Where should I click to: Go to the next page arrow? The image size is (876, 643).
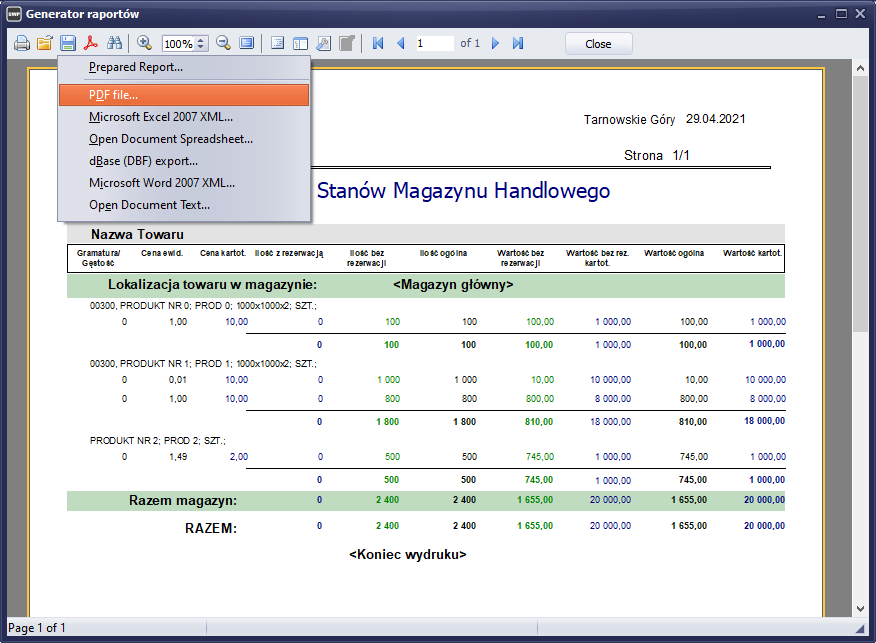click(496, 43)
